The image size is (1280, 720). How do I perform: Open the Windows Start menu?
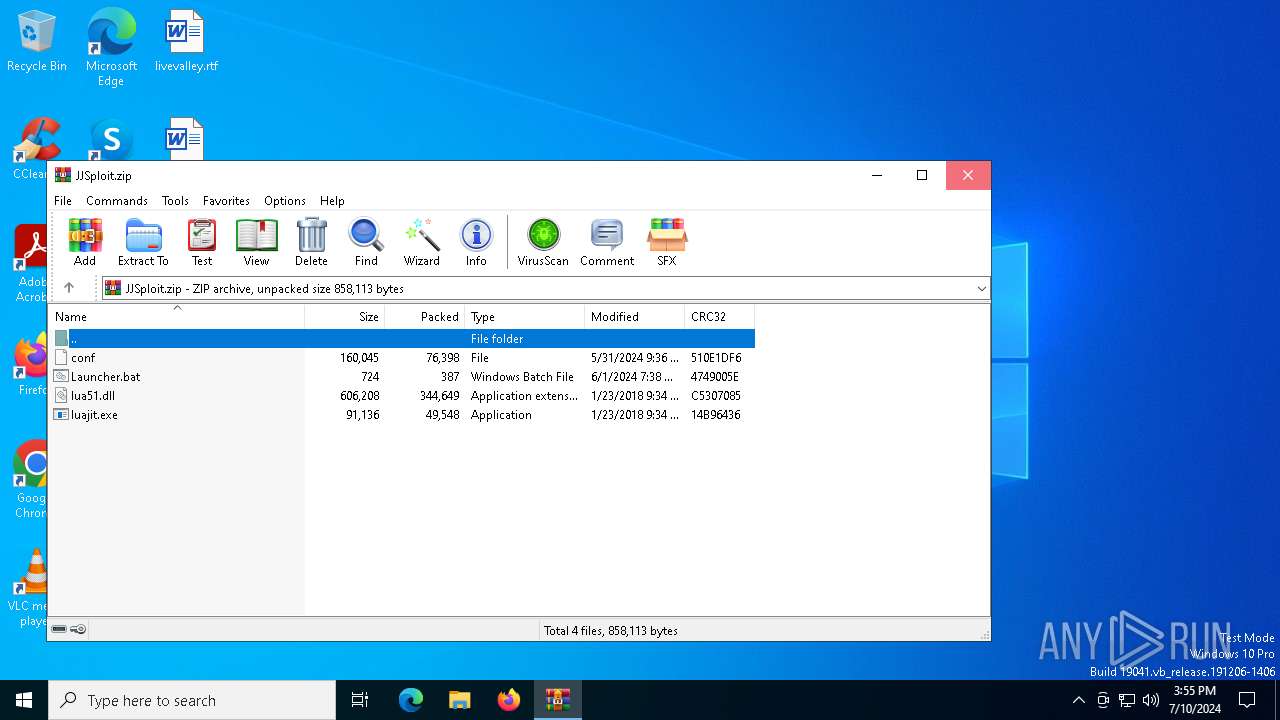click(x=24, y=700)
